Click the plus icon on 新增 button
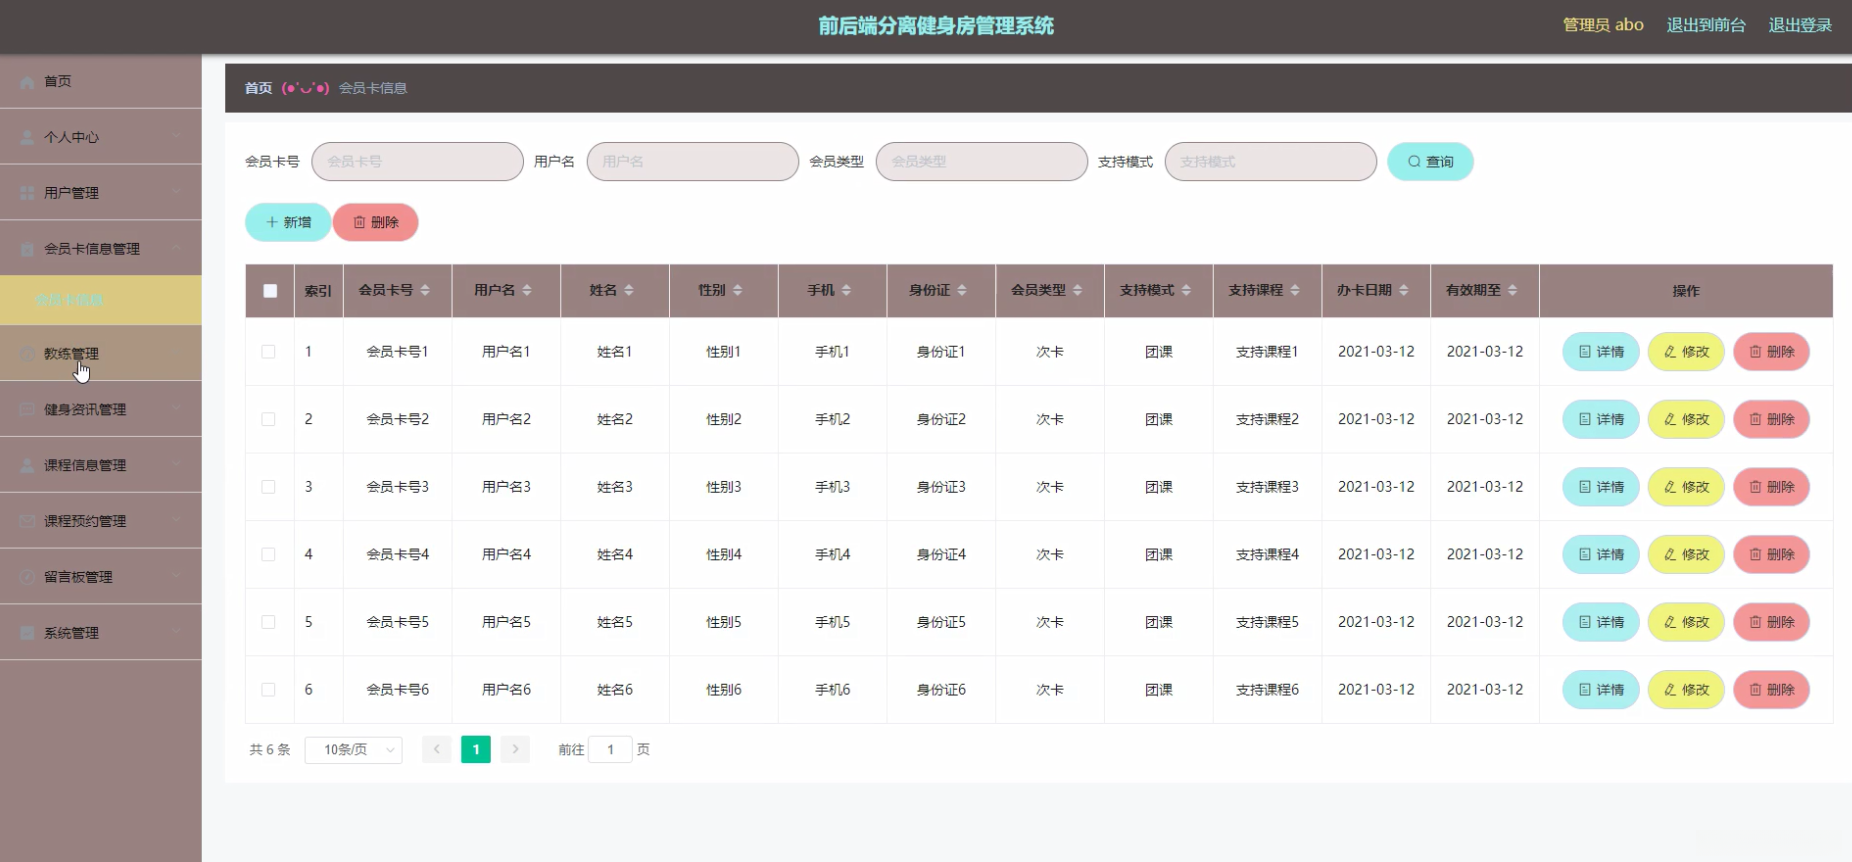This screenshot has width=1852, height=862. click(271, 222)
